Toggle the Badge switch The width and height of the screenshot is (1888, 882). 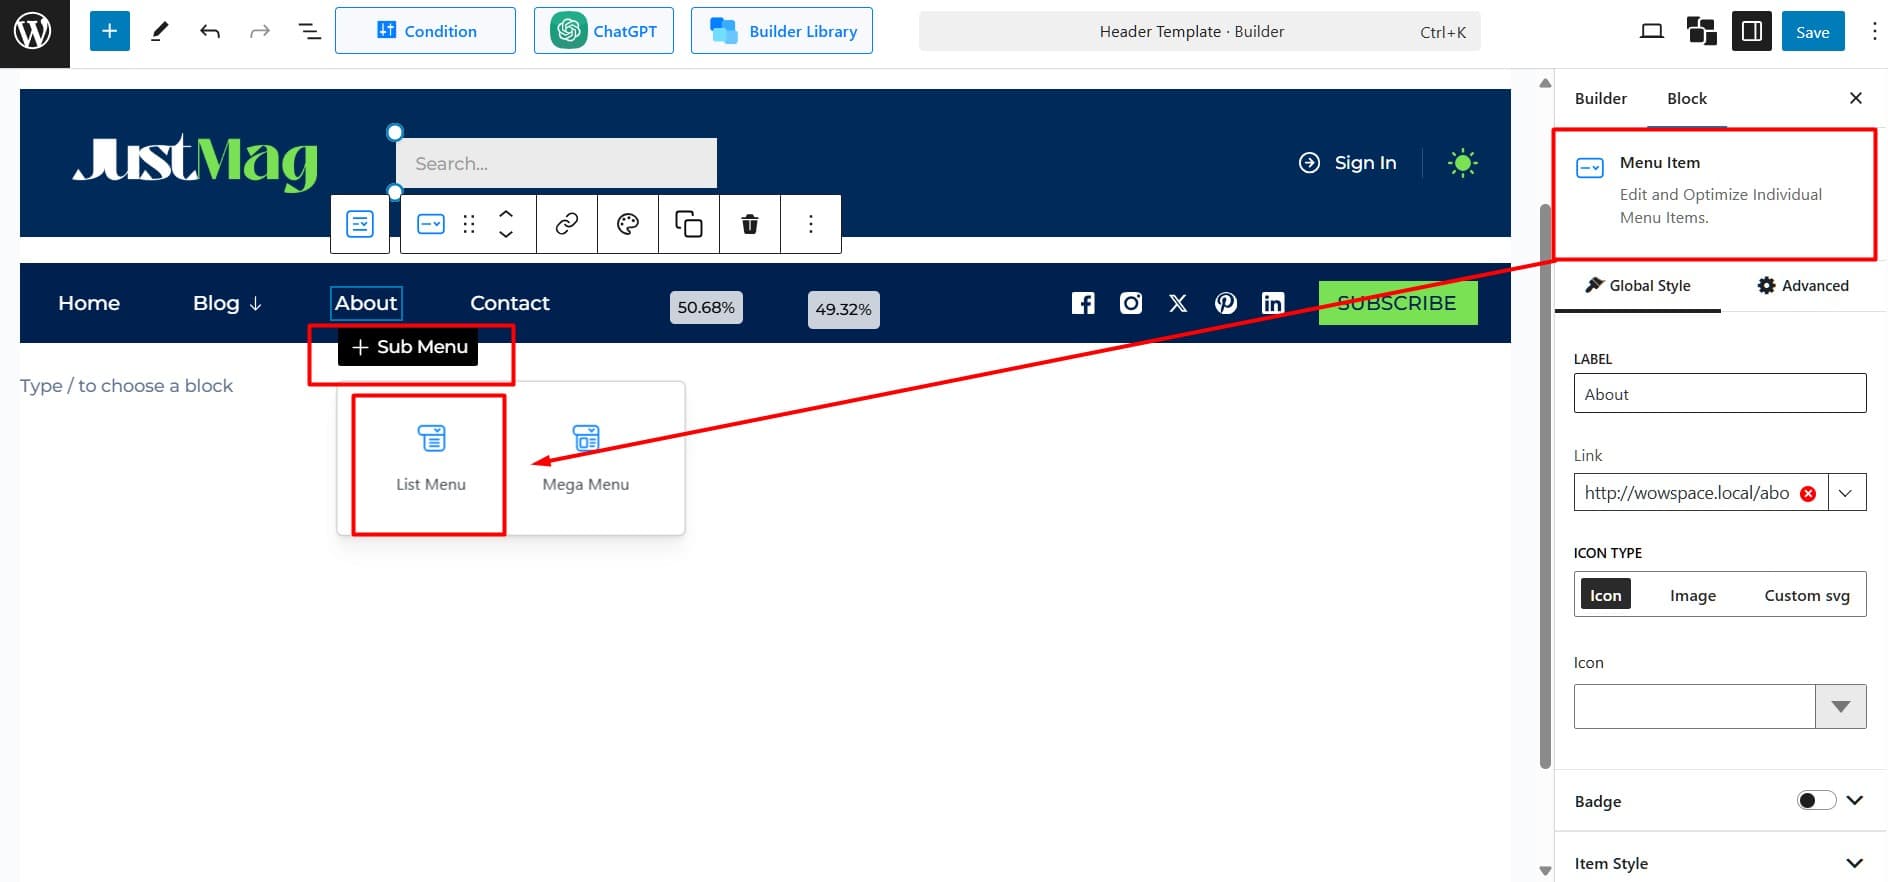pyautogui.click(x=1816, y=800)
